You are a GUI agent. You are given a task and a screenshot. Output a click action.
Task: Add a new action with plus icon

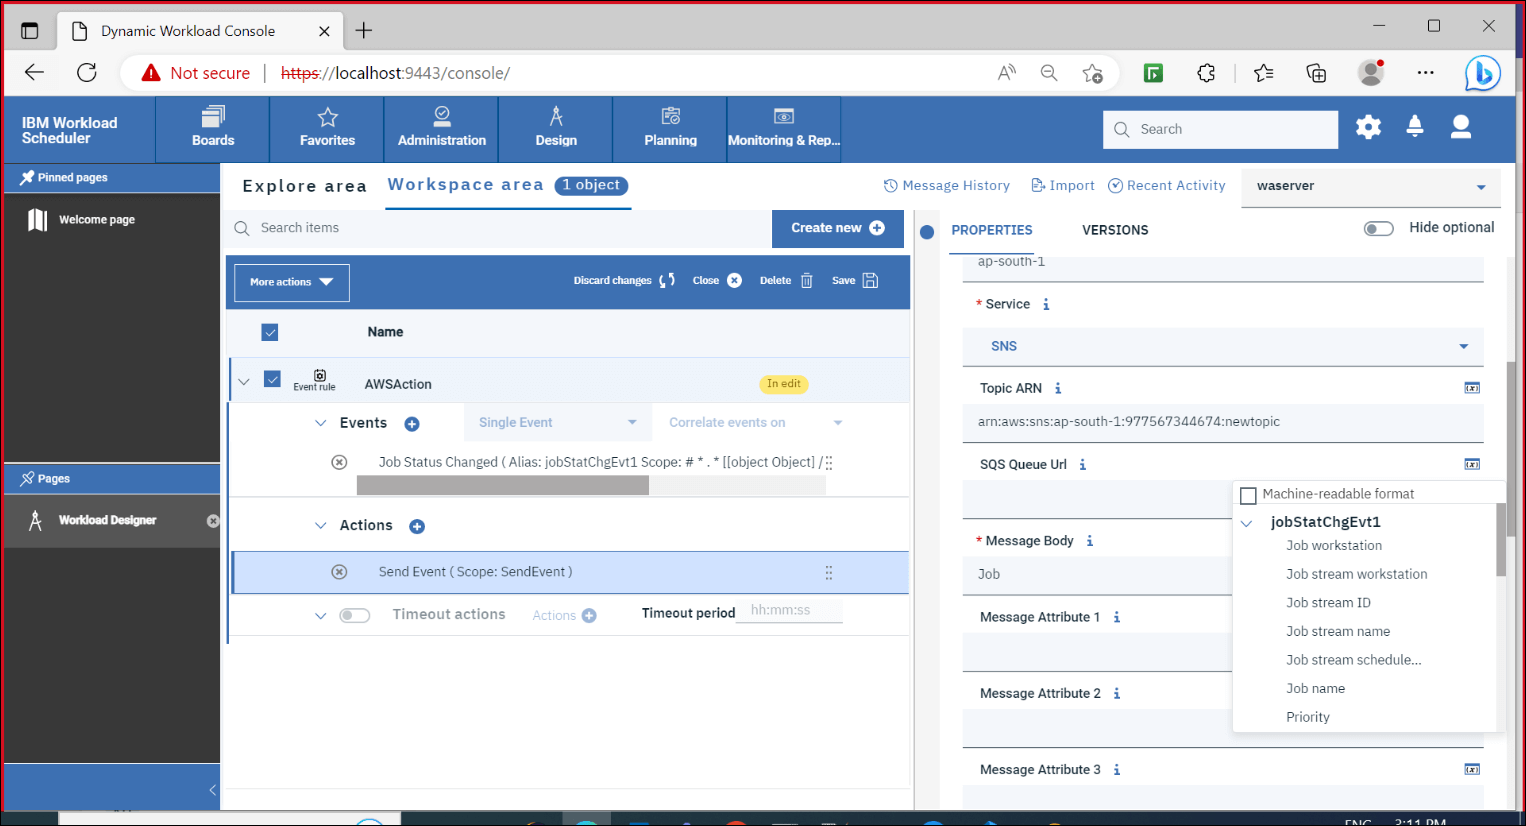tap(417, 526)
